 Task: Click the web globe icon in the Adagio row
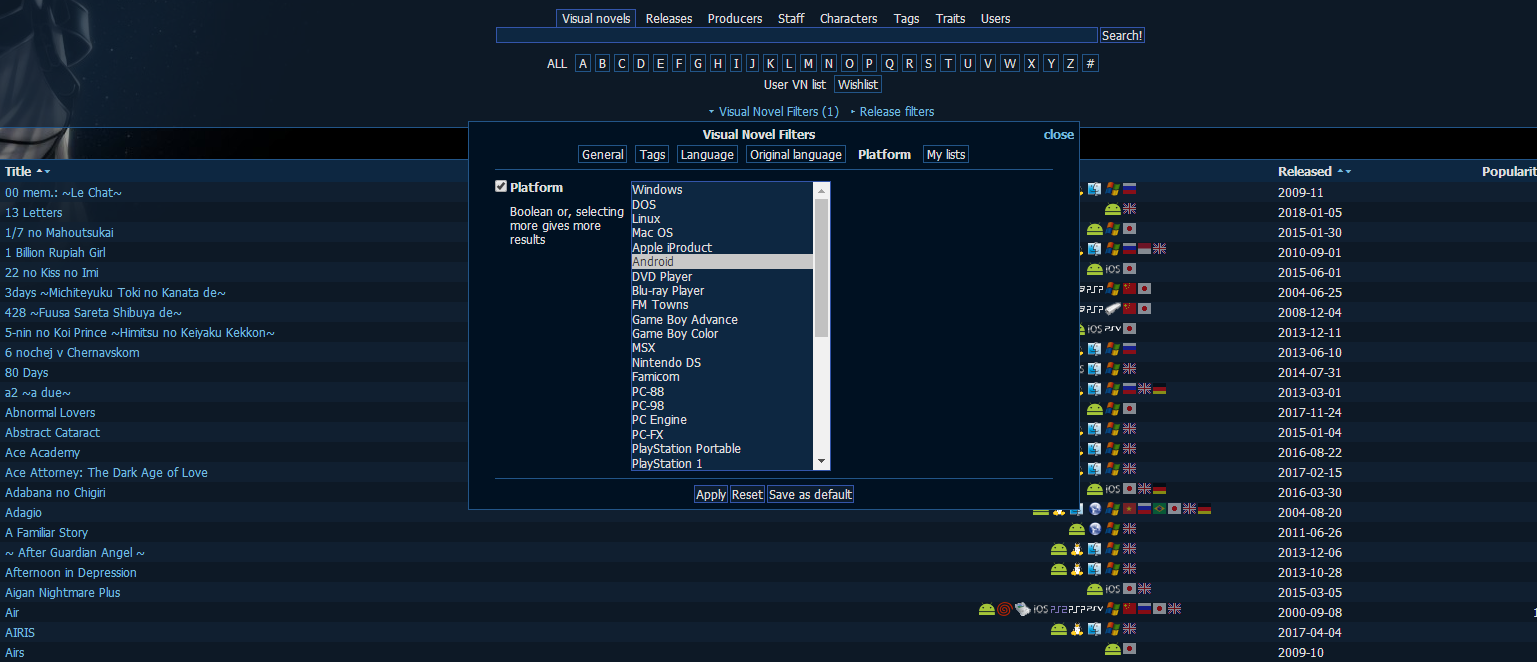pos(1094,509)
